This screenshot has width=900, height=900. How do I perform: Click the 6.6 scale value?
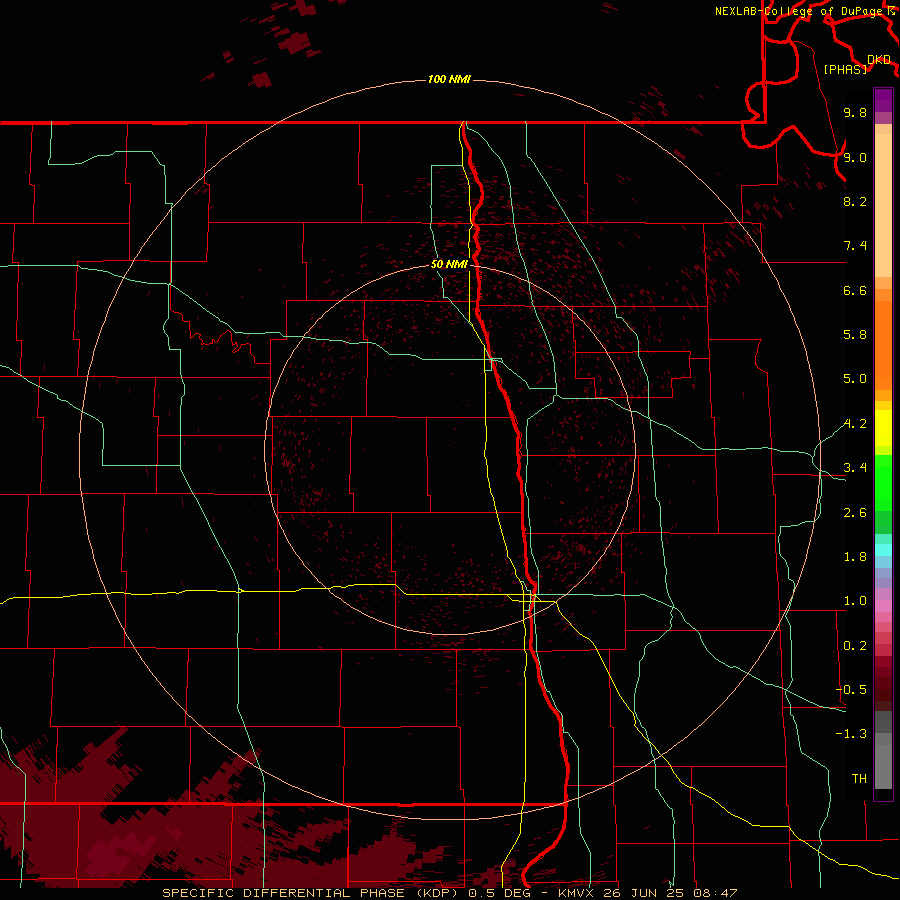(x=855, y=290)
